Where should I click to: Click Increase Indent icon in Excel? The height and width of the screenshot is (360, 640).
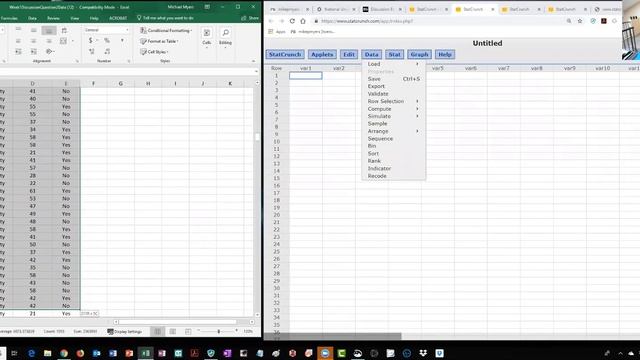pos(33,51)
